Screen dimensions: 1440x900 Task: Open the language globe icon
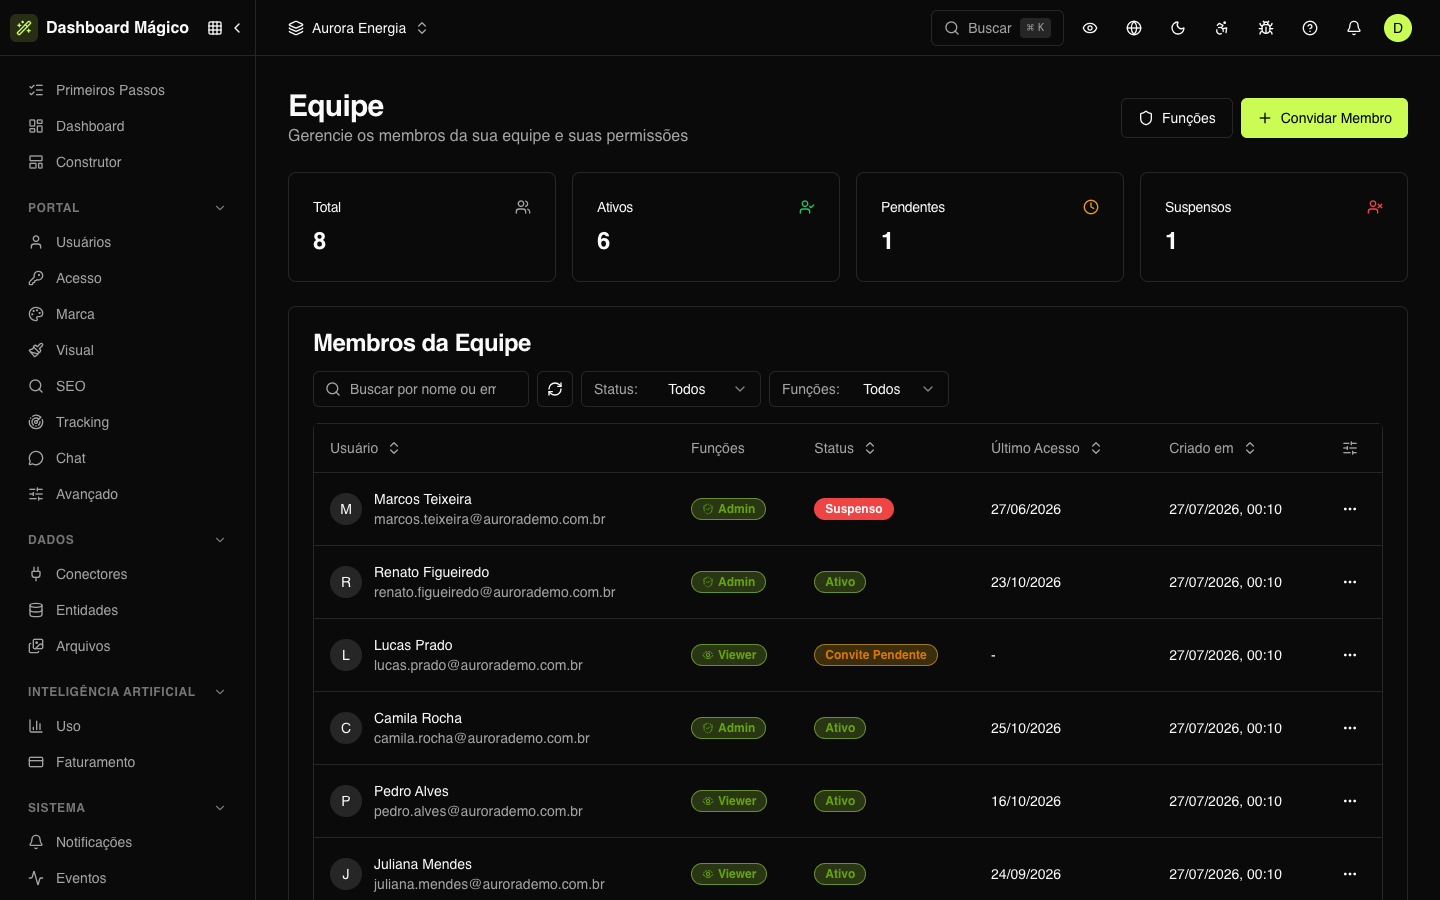[1134, 28]
